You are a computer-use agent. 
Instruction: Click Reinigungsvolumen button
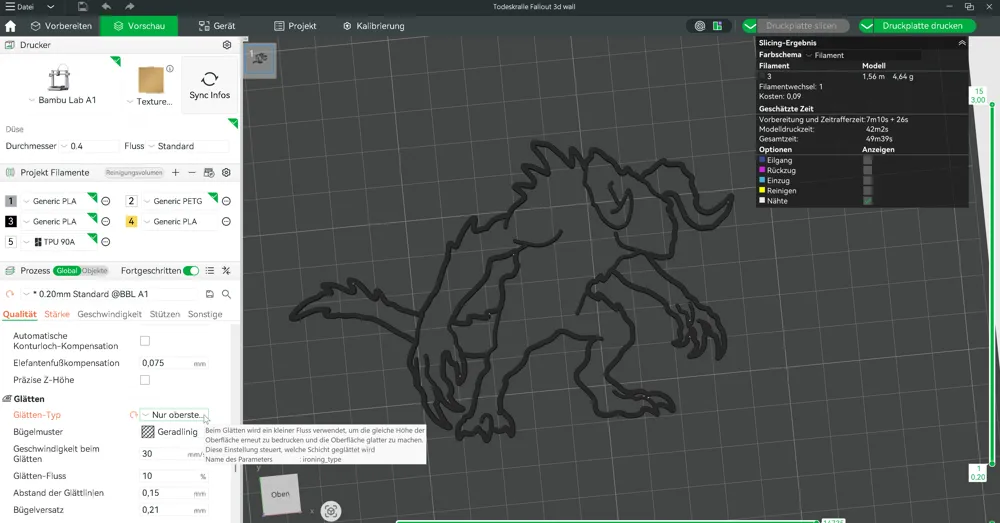pos(134,172)
